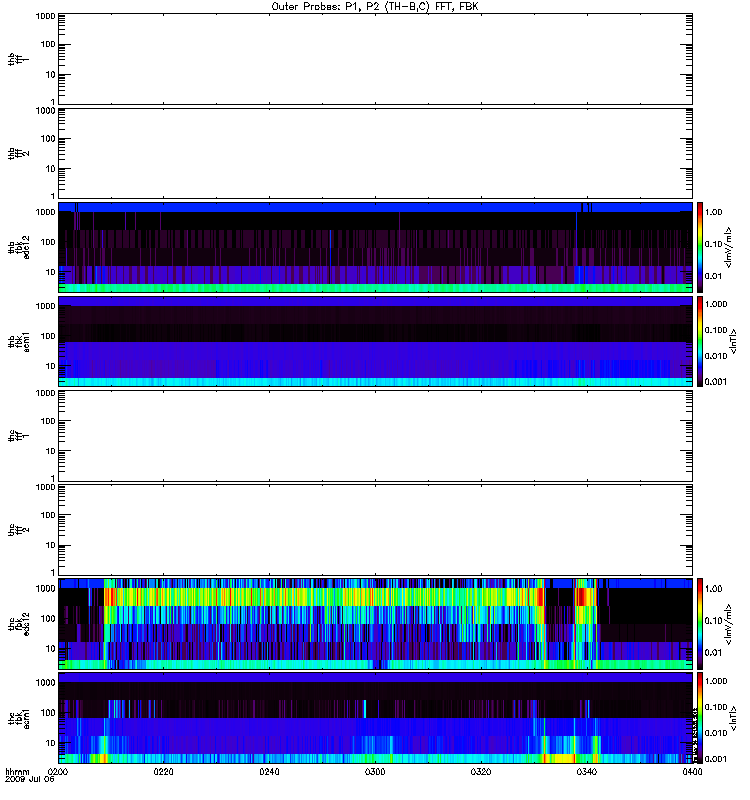
Task: Click the 'thc fbk edc12' y-axis label
Action: (x=19, y=624)
